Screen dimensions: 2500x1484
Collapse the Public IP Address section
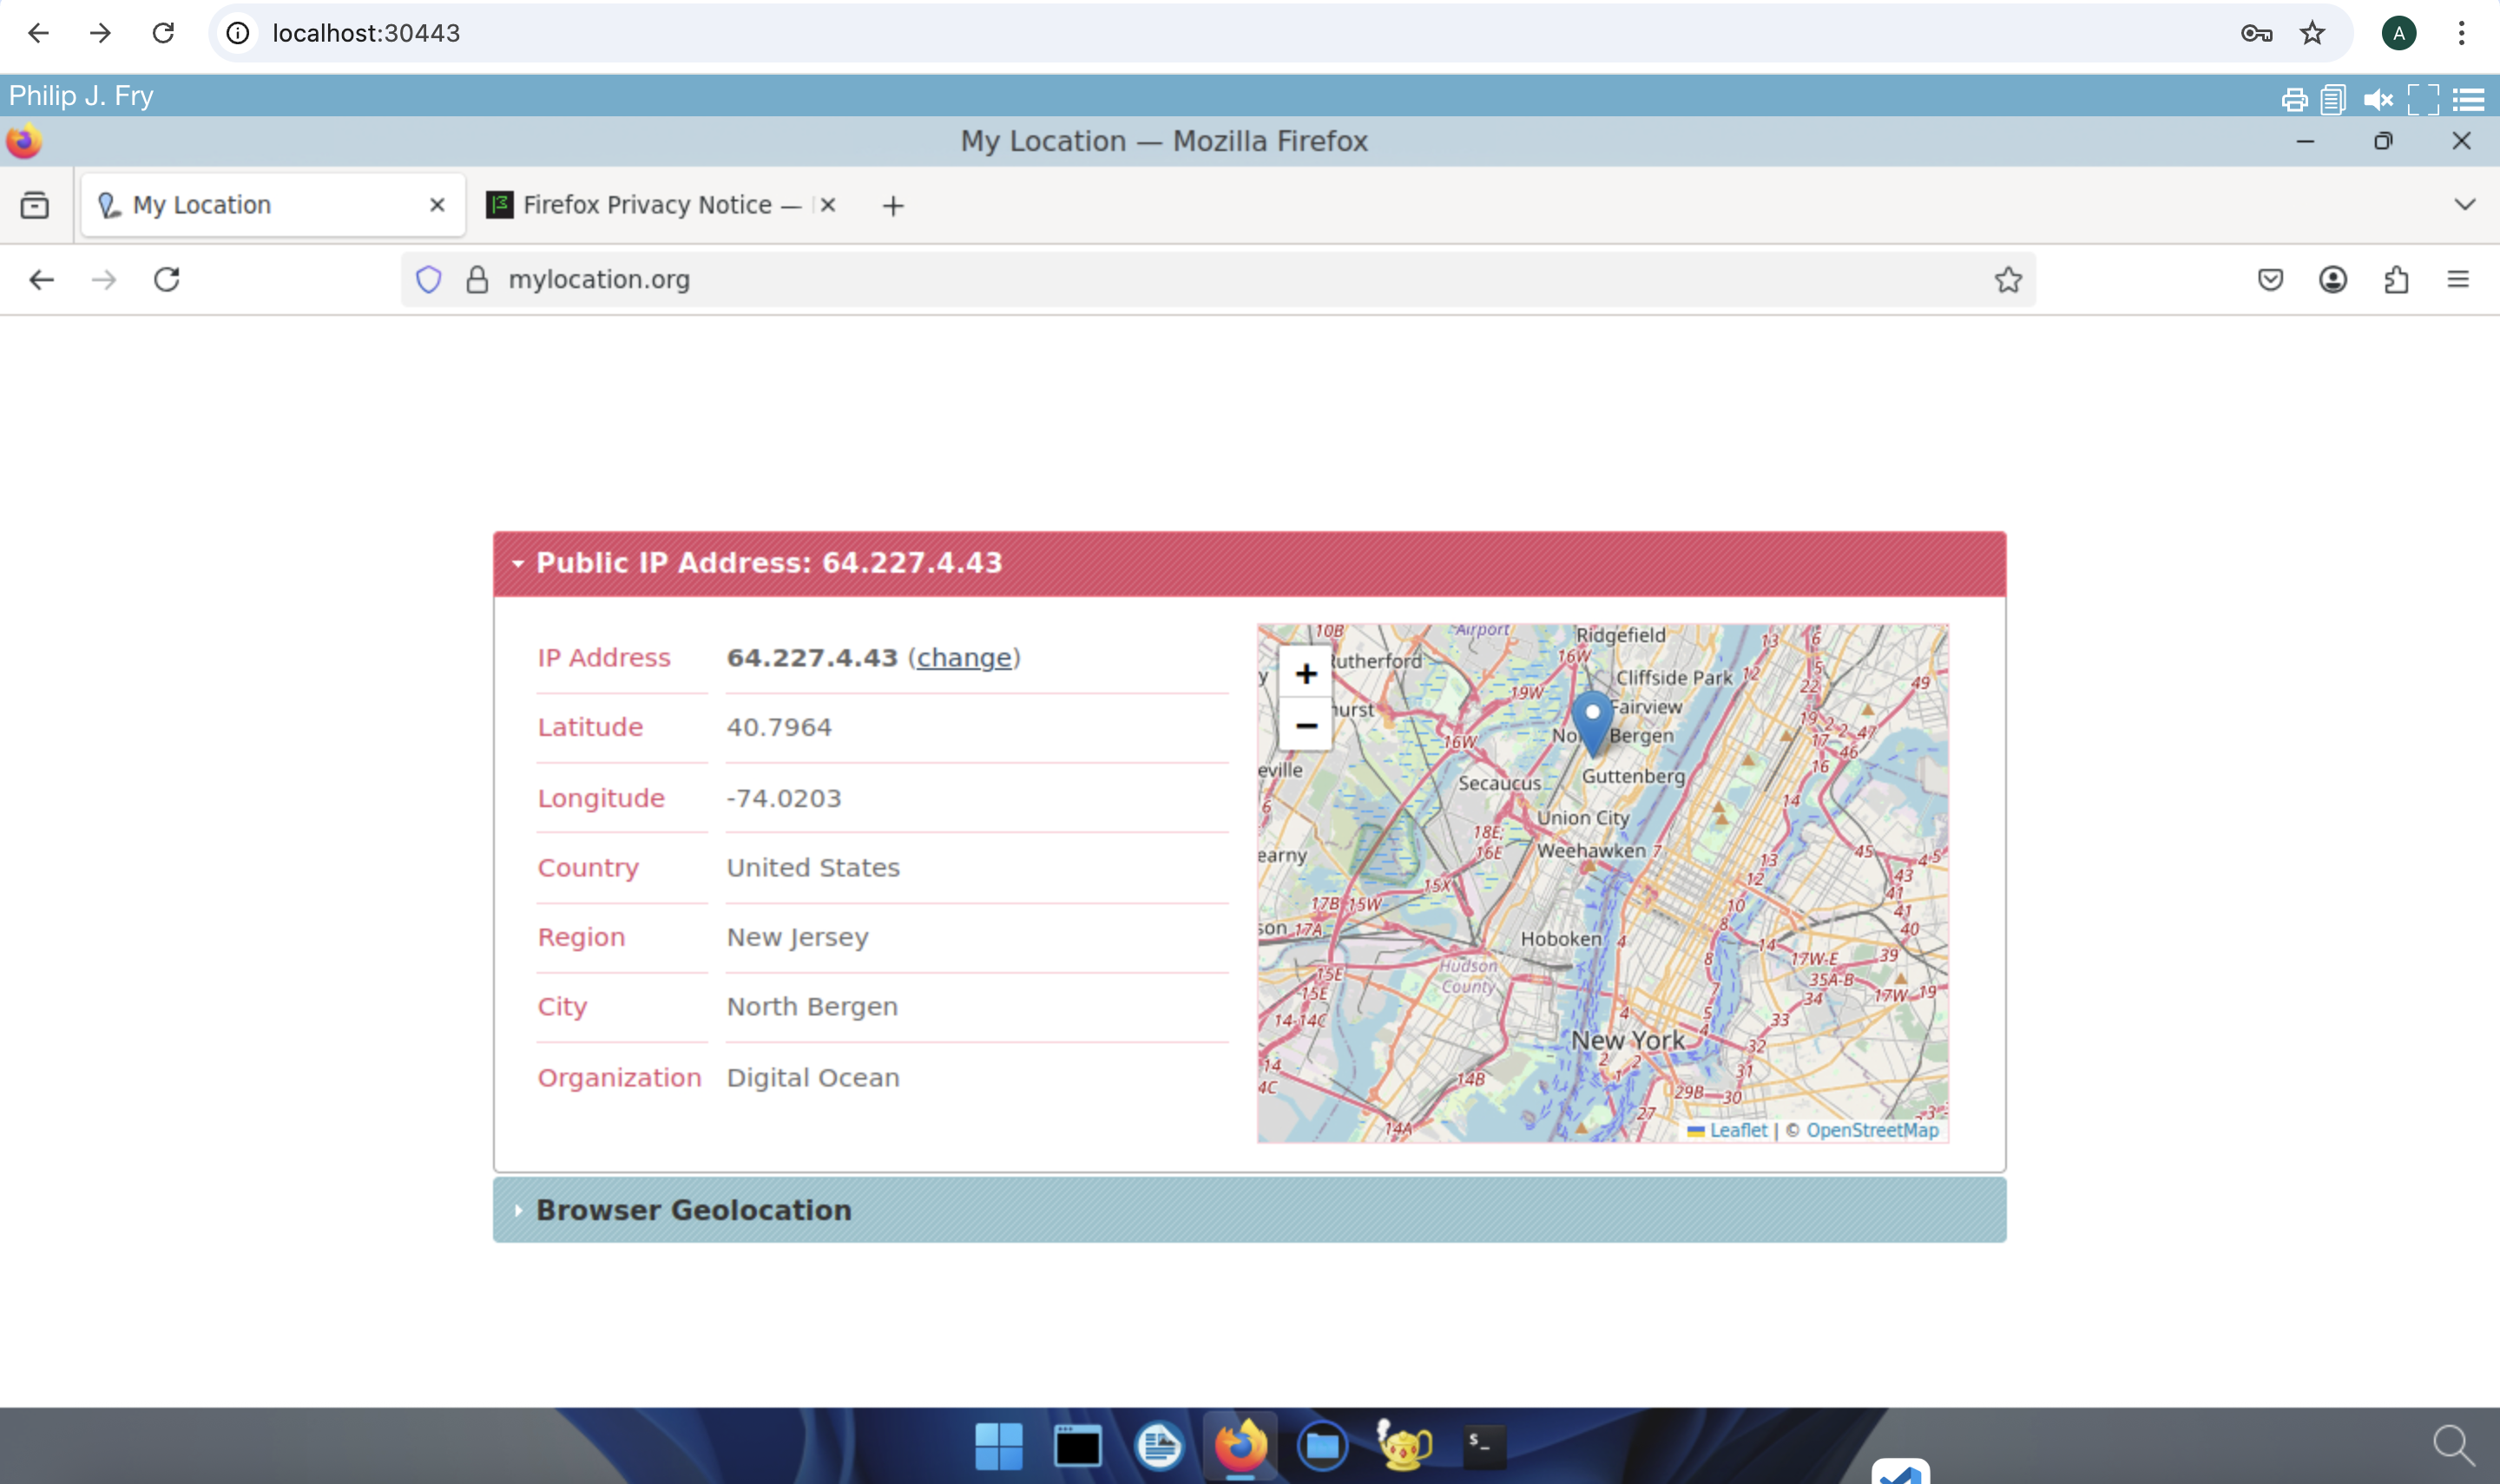768,563
